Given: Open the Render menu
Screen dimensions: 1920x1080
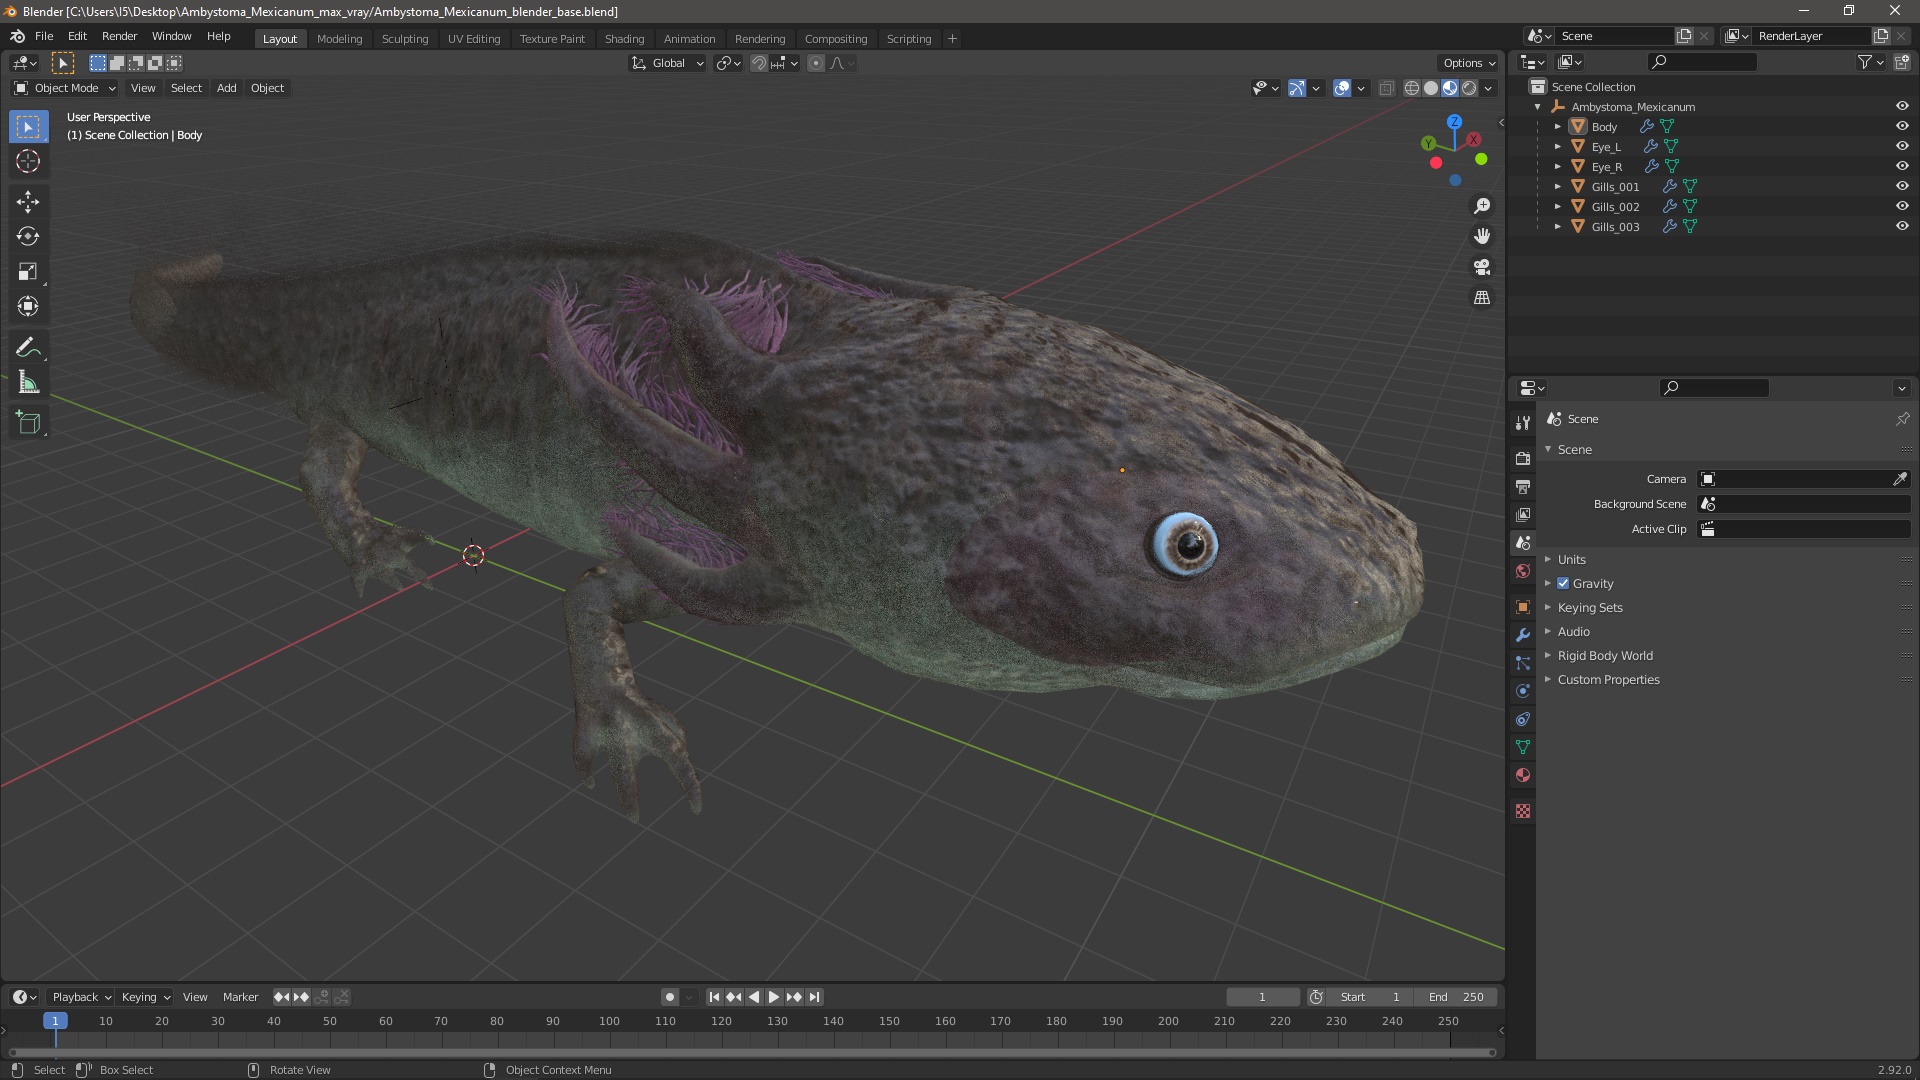Looking at the screenshot, I should (119, 36).
